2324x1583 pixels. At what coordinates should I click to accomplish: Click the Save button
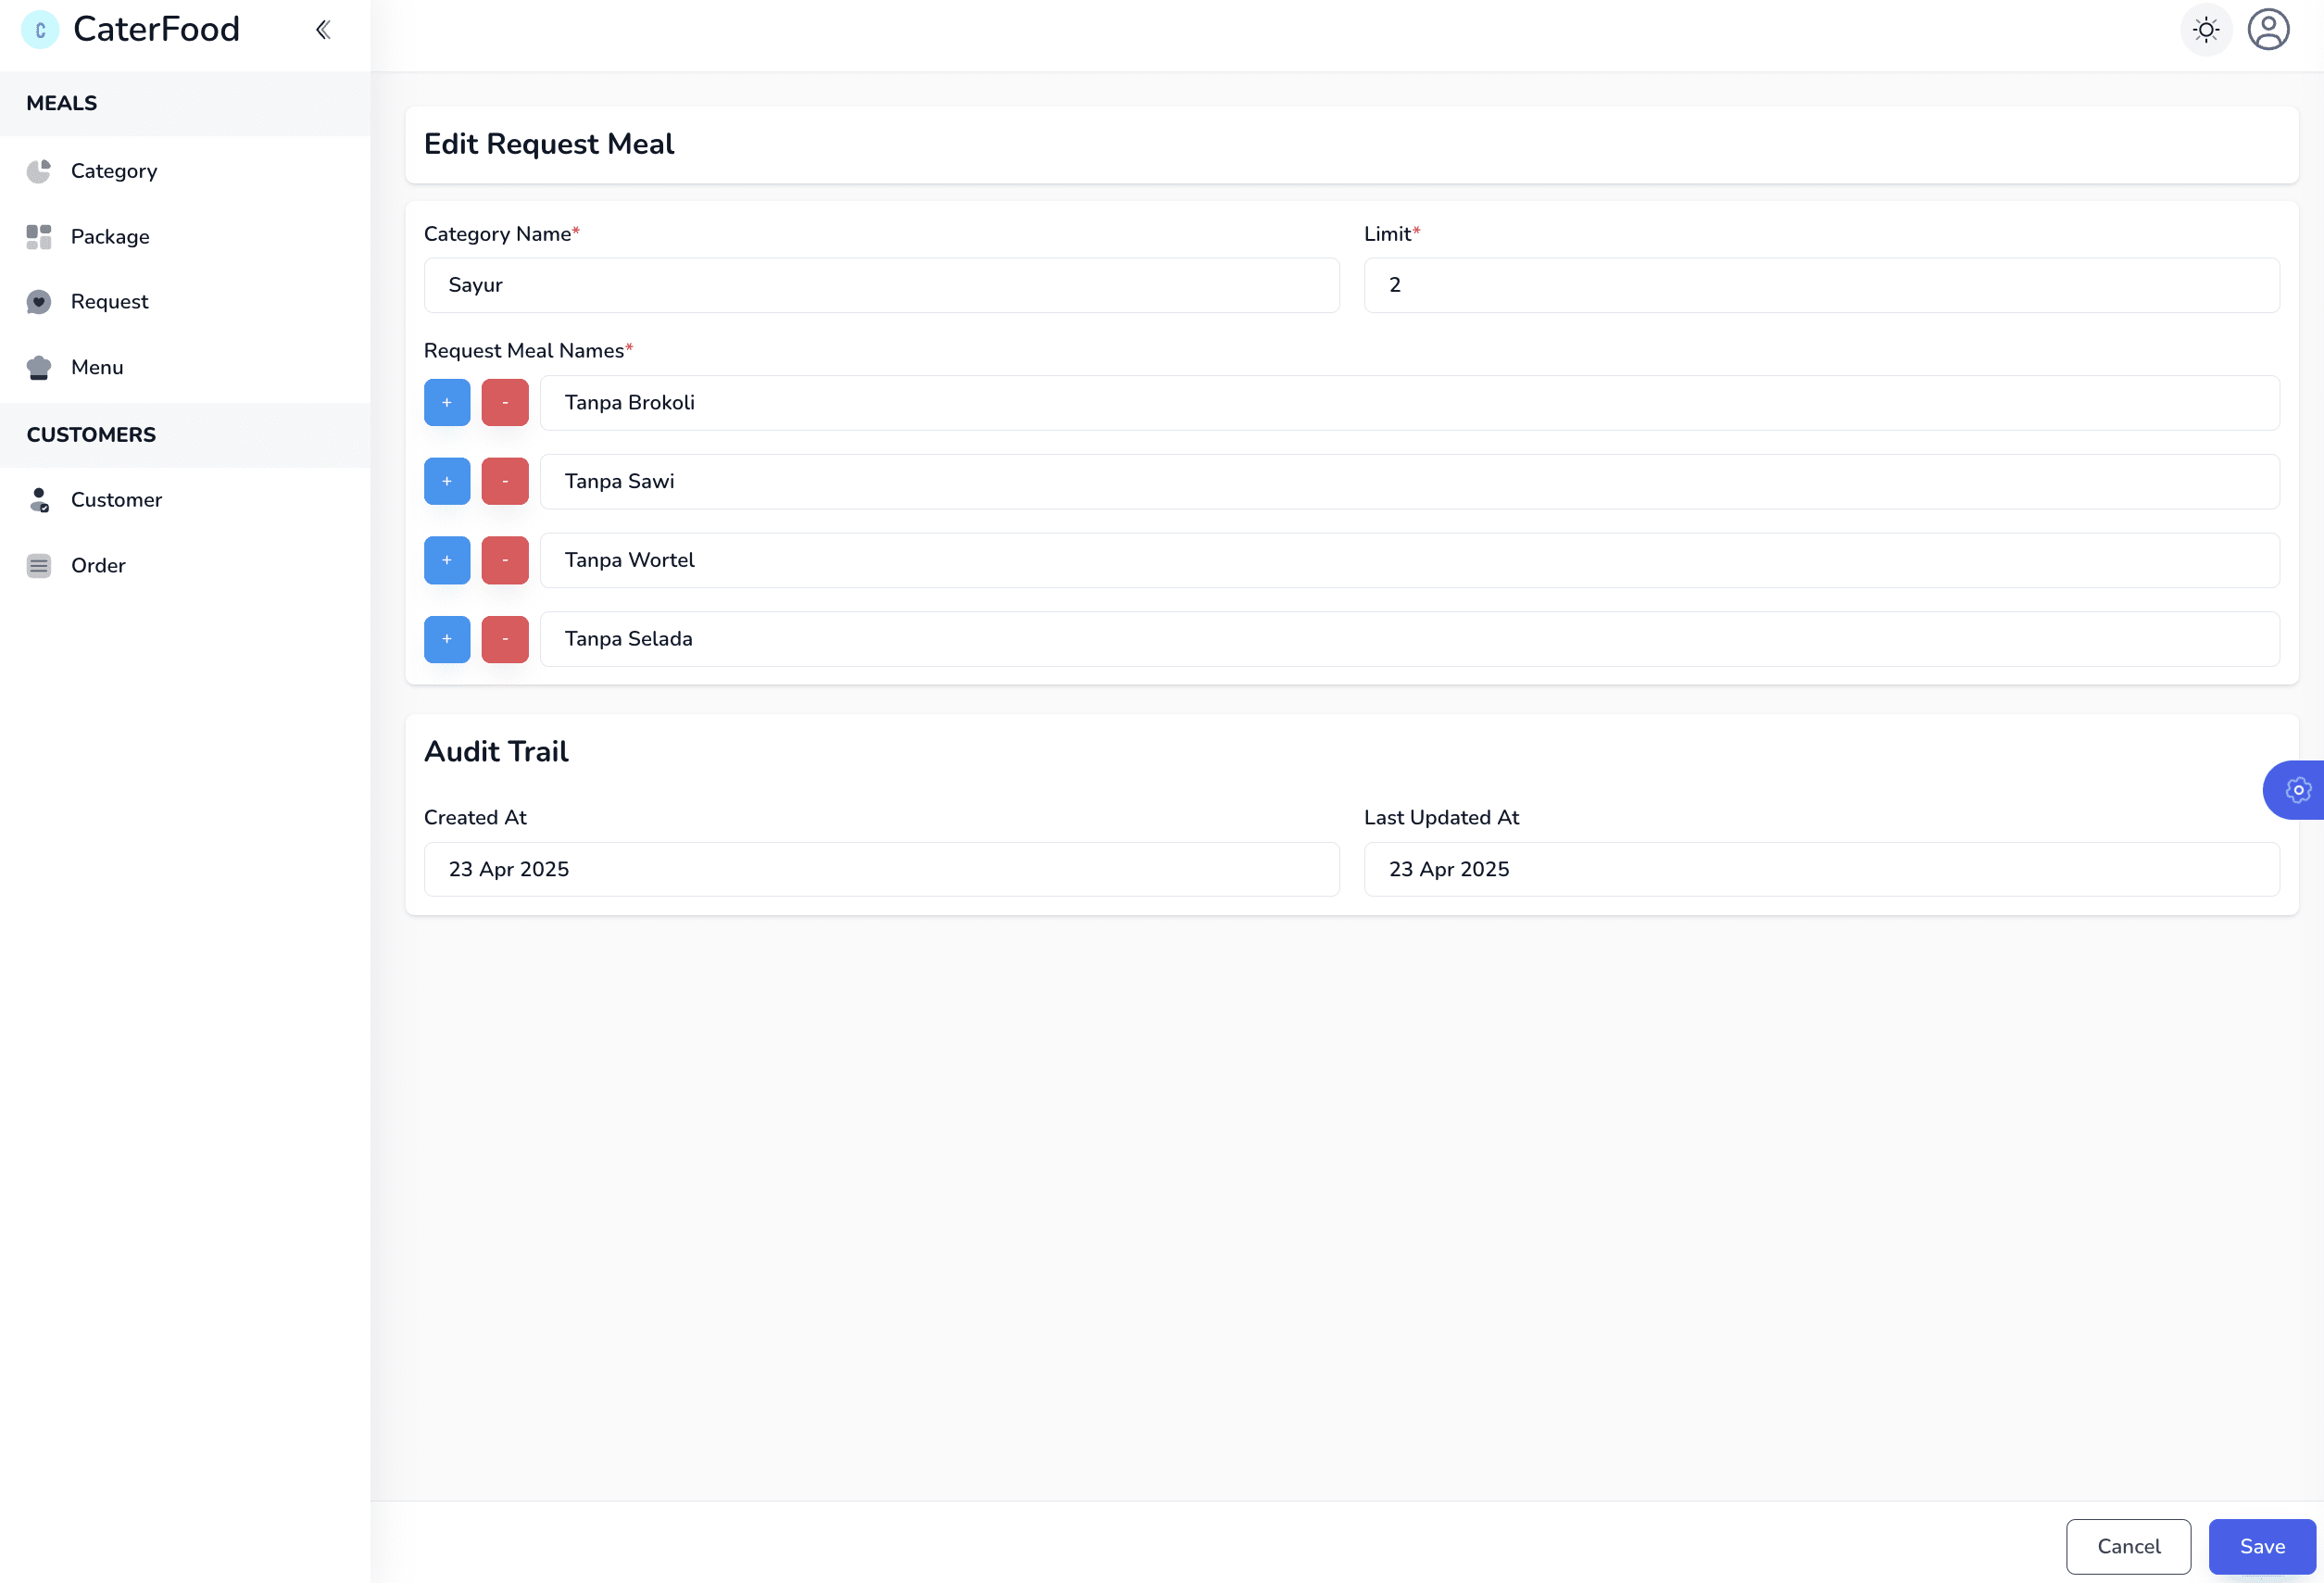pos(2261,1546)
